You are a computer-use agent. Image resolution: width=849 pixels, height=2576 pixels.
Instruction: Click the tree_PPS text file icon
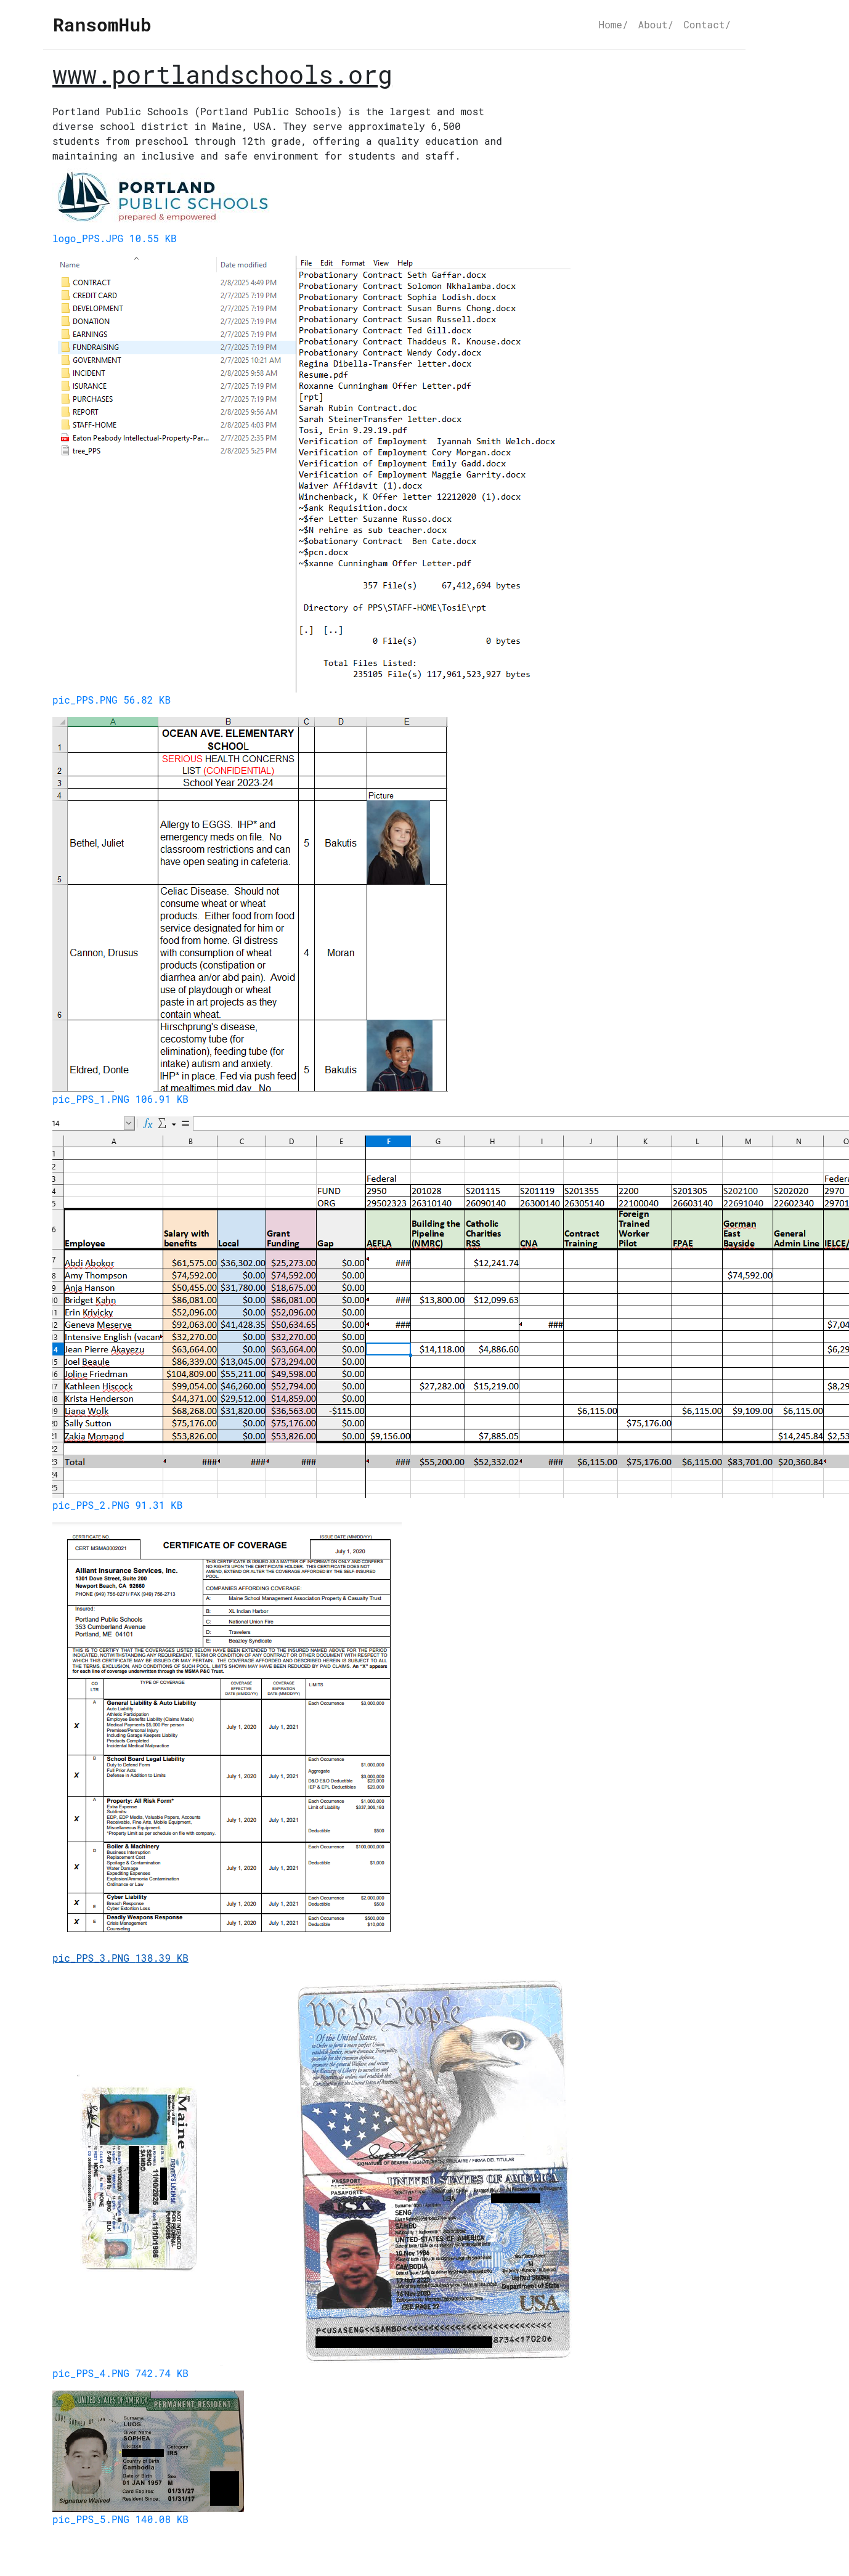point(65,451)
